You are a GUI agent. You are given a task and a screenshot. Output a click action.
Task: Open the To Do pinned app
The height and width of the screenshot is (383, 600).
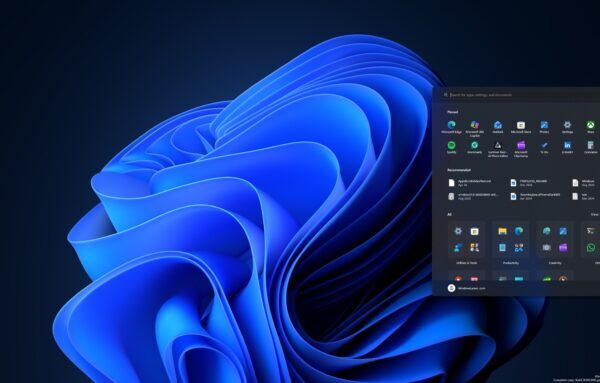click(x=544, y=147)
